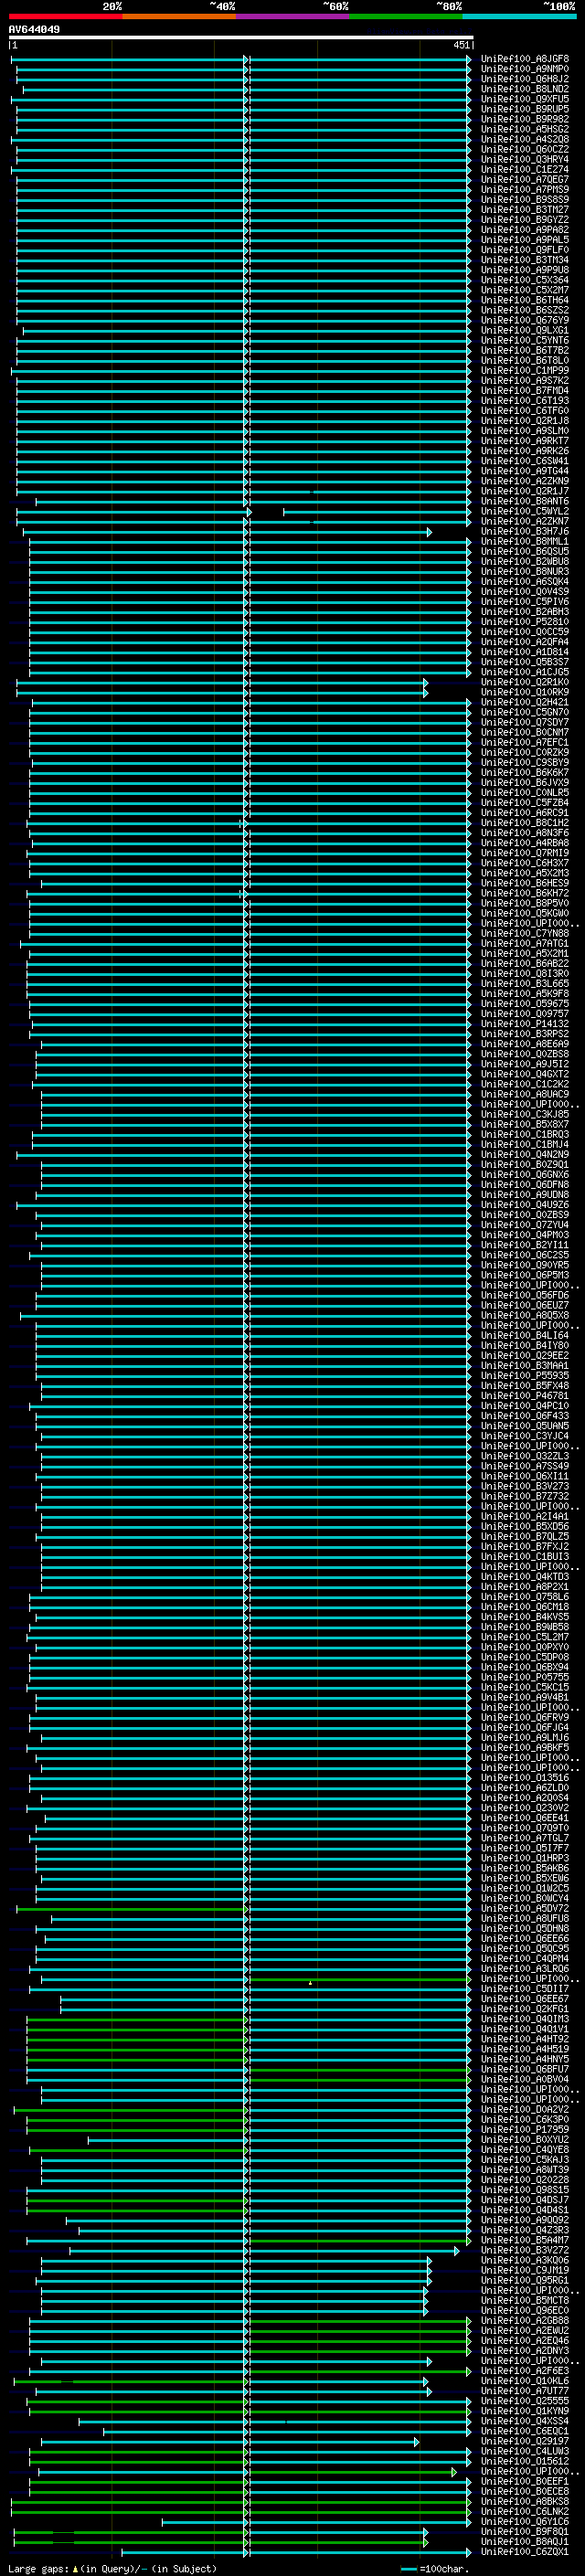Viewport: 585px width, 2576px height.
Task: Select hit label UniRef100_Q9XFU5
Action: click(524, 99)
